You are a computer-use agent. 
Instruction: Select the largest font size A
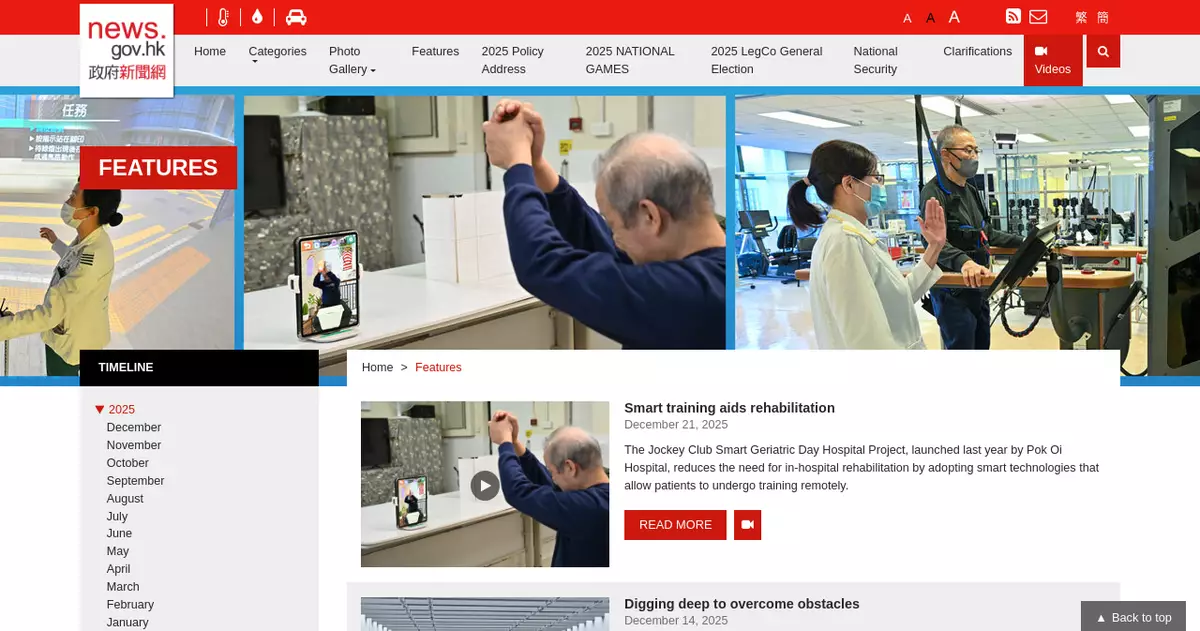click(954, 17)
